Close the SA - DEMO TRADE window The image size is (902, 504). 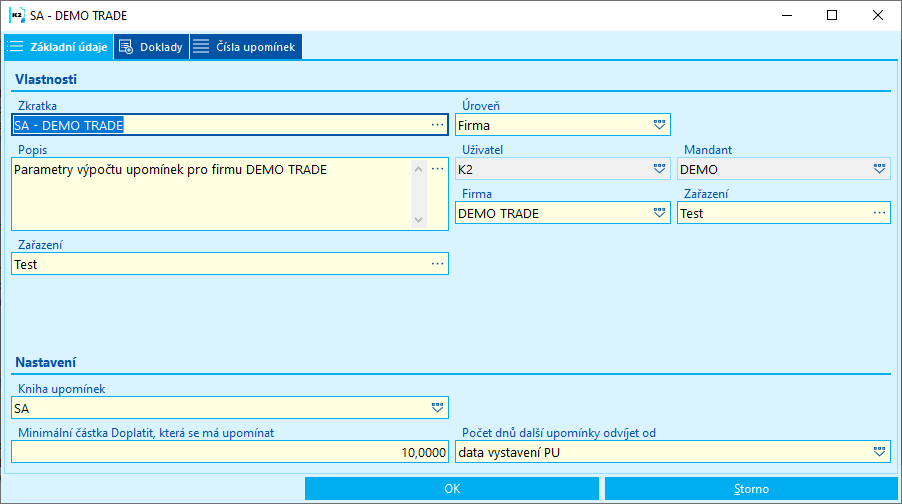coord(877,16)
